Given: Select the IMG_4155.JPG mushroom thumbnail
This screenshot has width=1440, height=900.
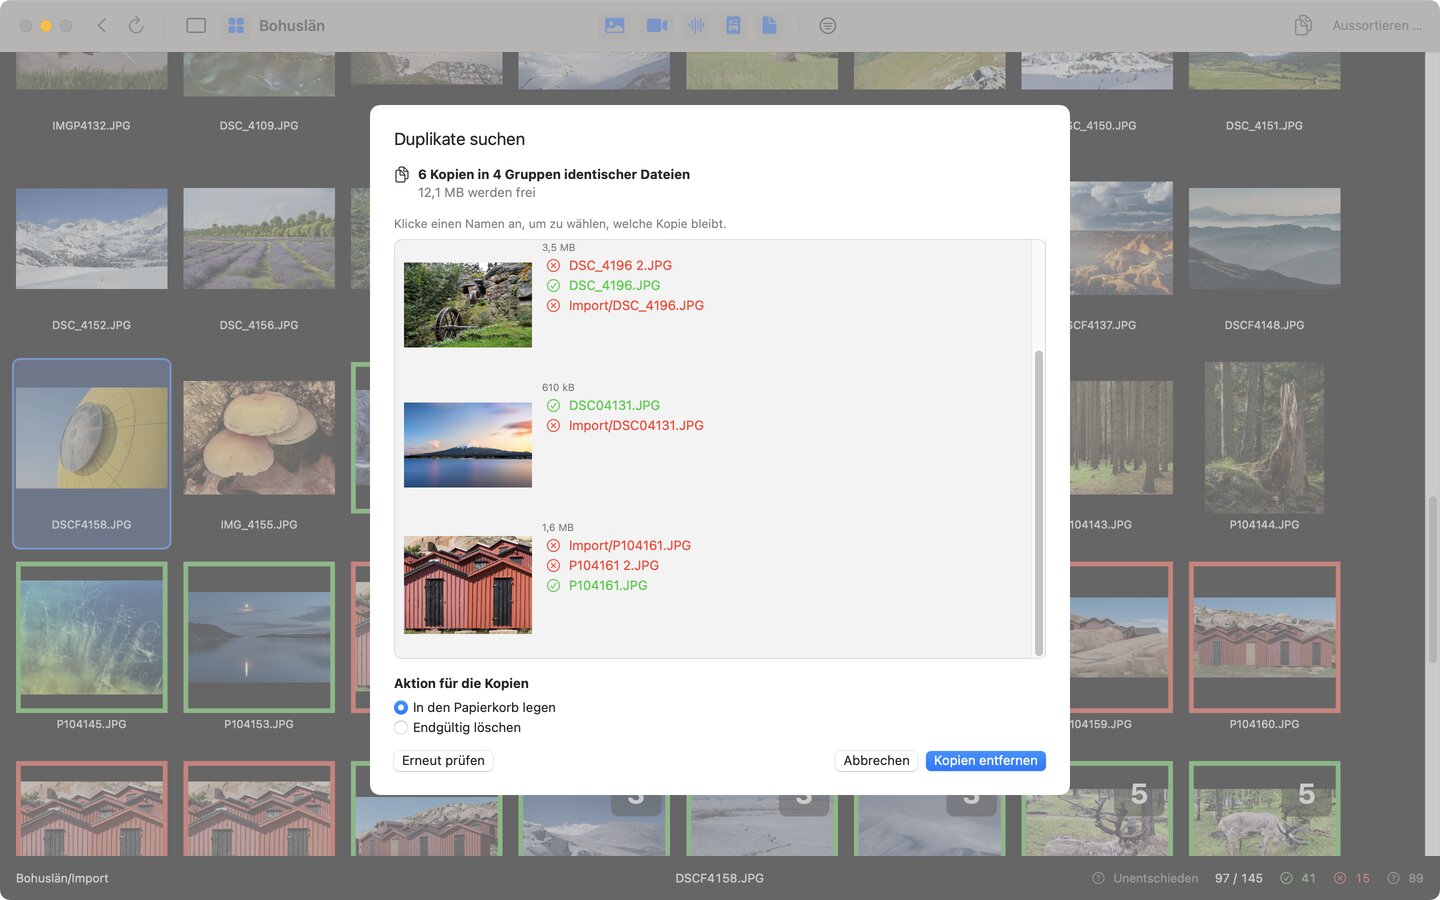Looking at the screenshot, I should pyautogui.click(x=259, y=438).
